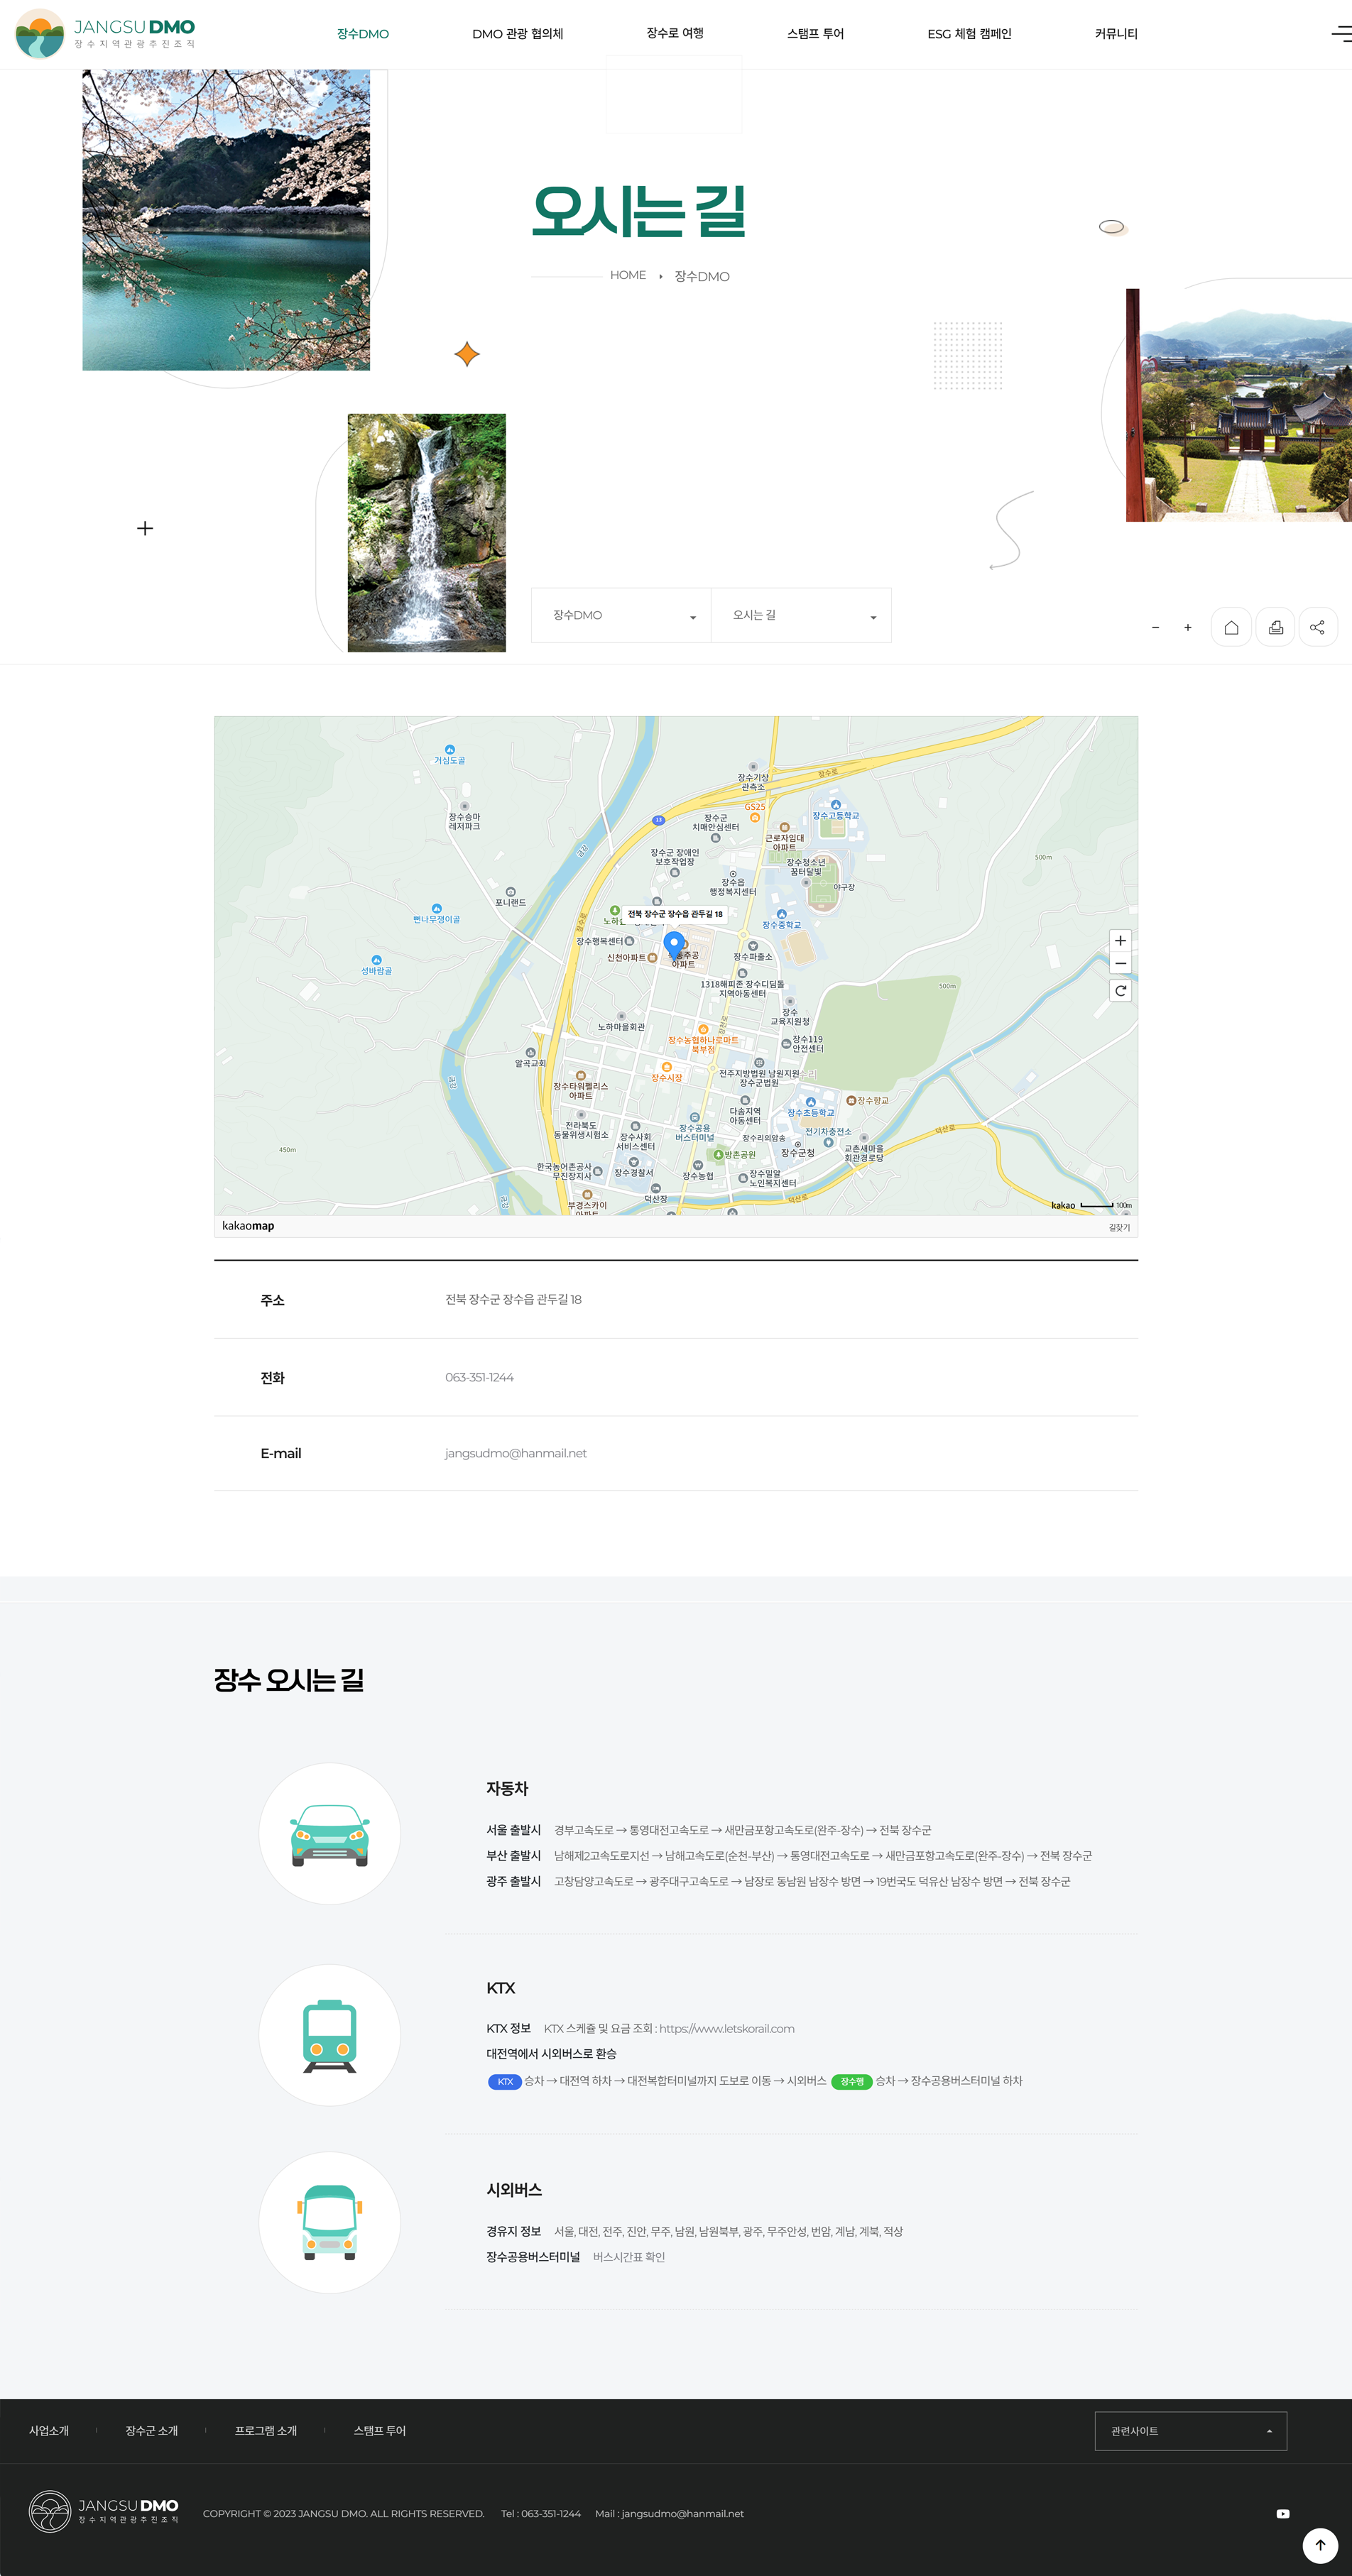Open the hamburger menu in the header
Screen dimensions: 1352x2576
pos(1342,34)
